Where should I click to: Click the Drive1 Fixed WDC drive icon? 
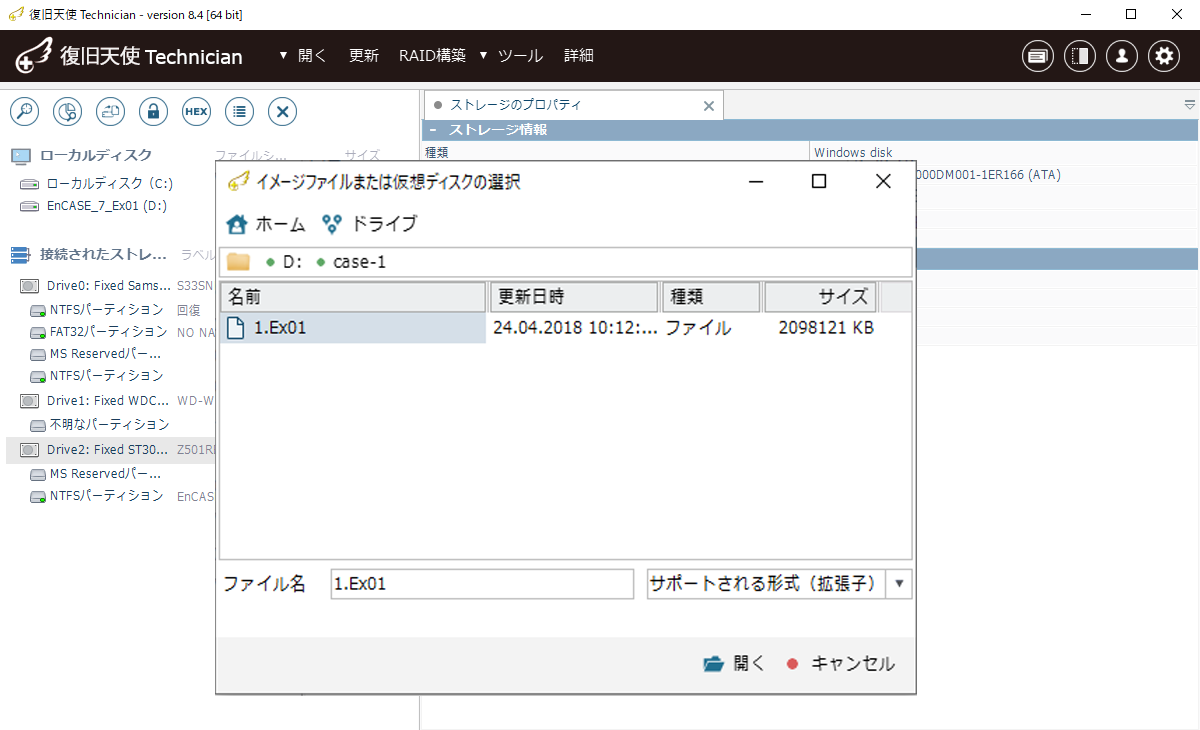click(29, 400)
